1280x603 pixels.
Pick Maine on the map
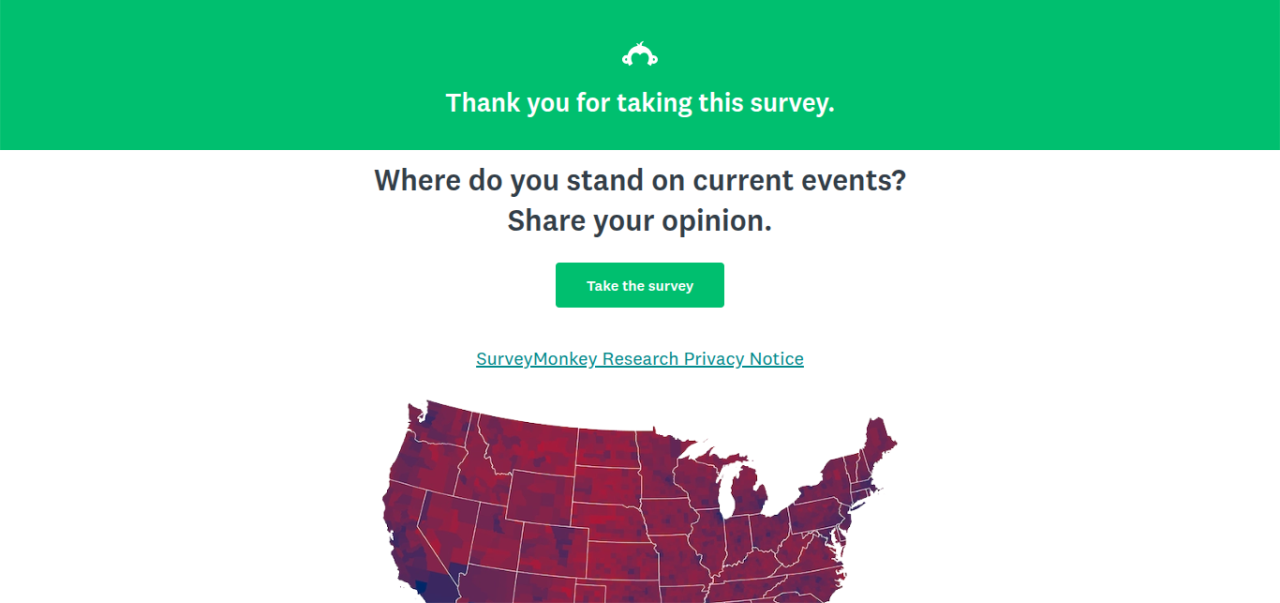pos(878,440)
